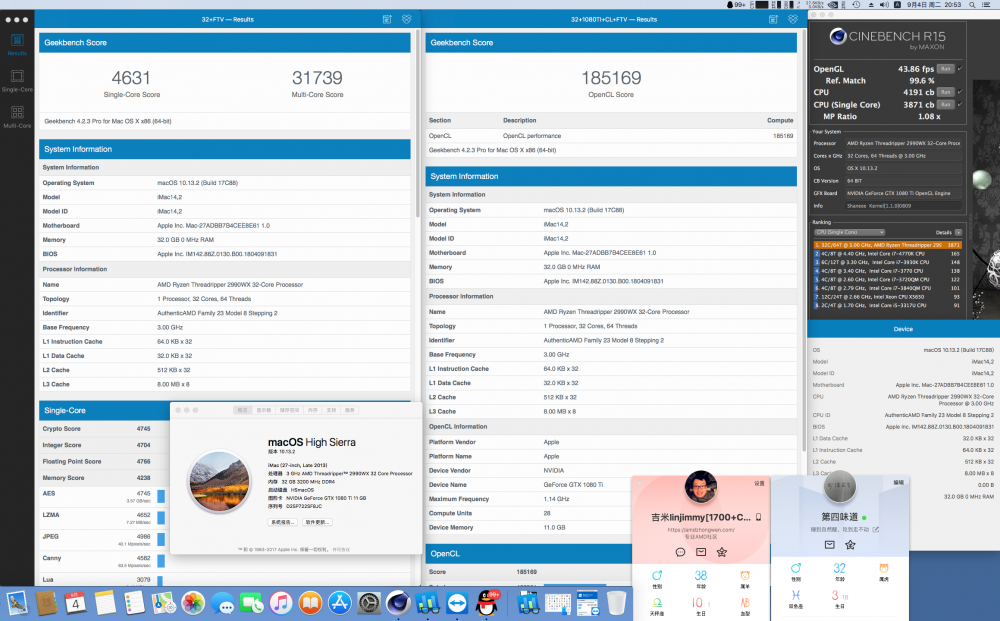Open iTunes from the Dock

coord(281,603)
